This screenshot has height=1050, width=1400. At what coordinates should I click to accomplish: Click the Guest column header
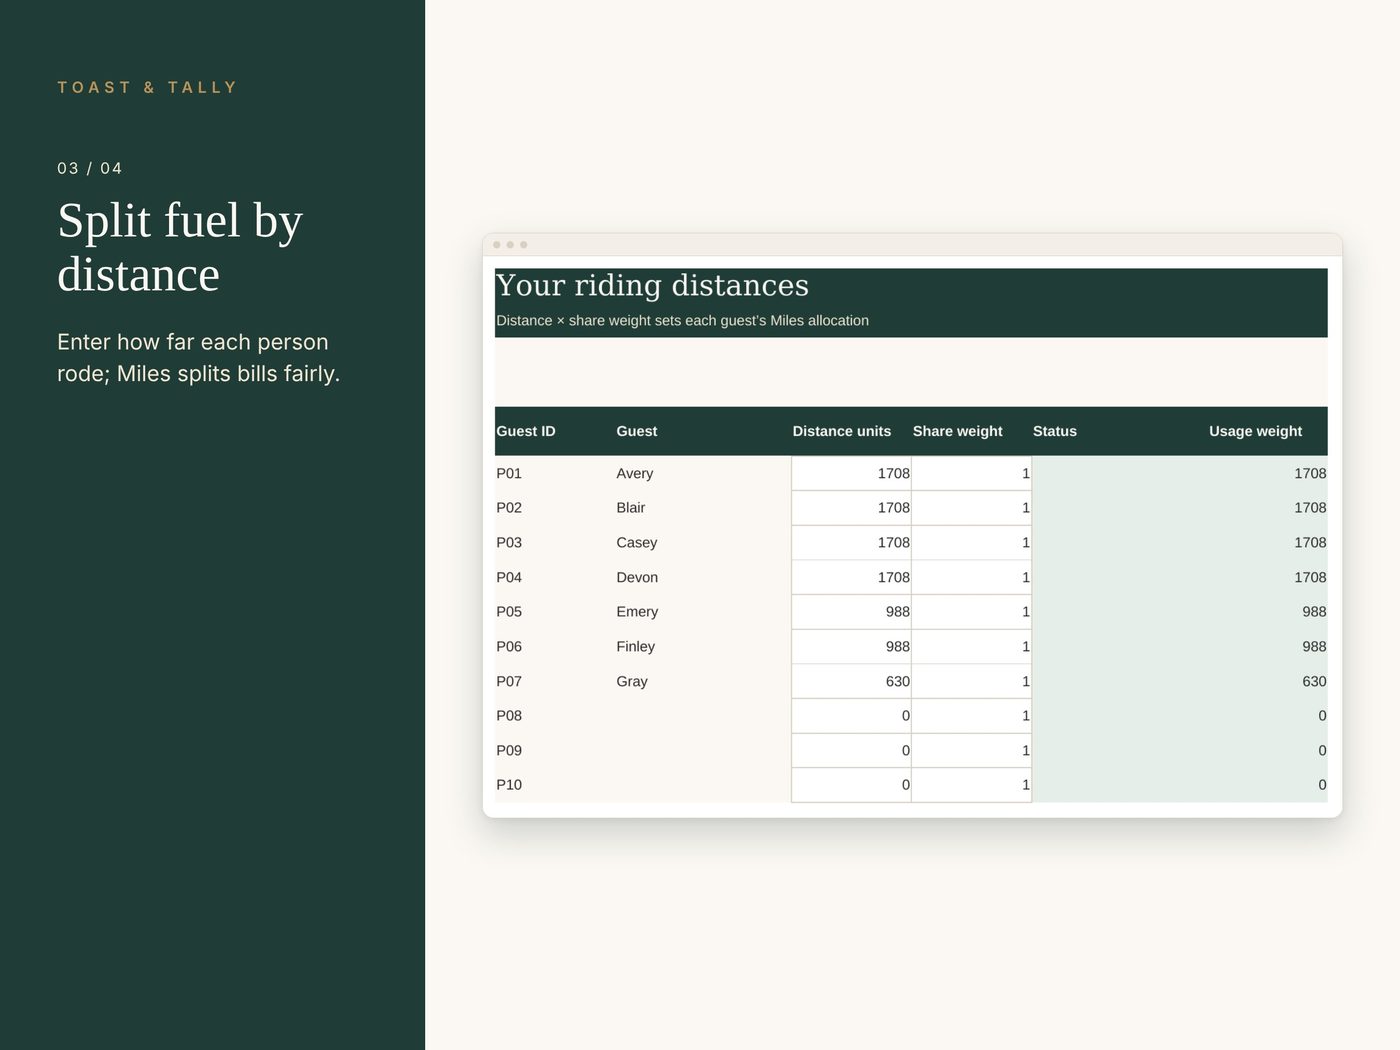pyautogui.click(x=636, y=431)
